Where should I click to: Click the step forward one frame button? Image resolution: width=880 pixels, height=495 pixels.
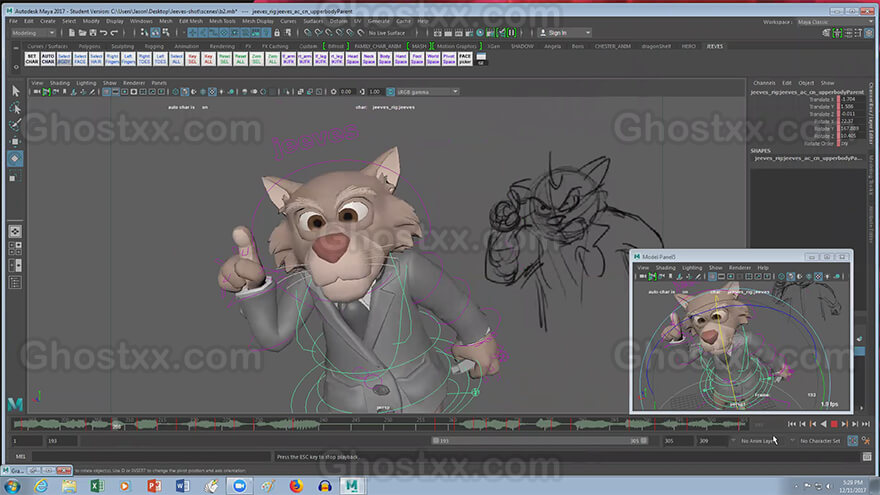click(x=855, y=425)
